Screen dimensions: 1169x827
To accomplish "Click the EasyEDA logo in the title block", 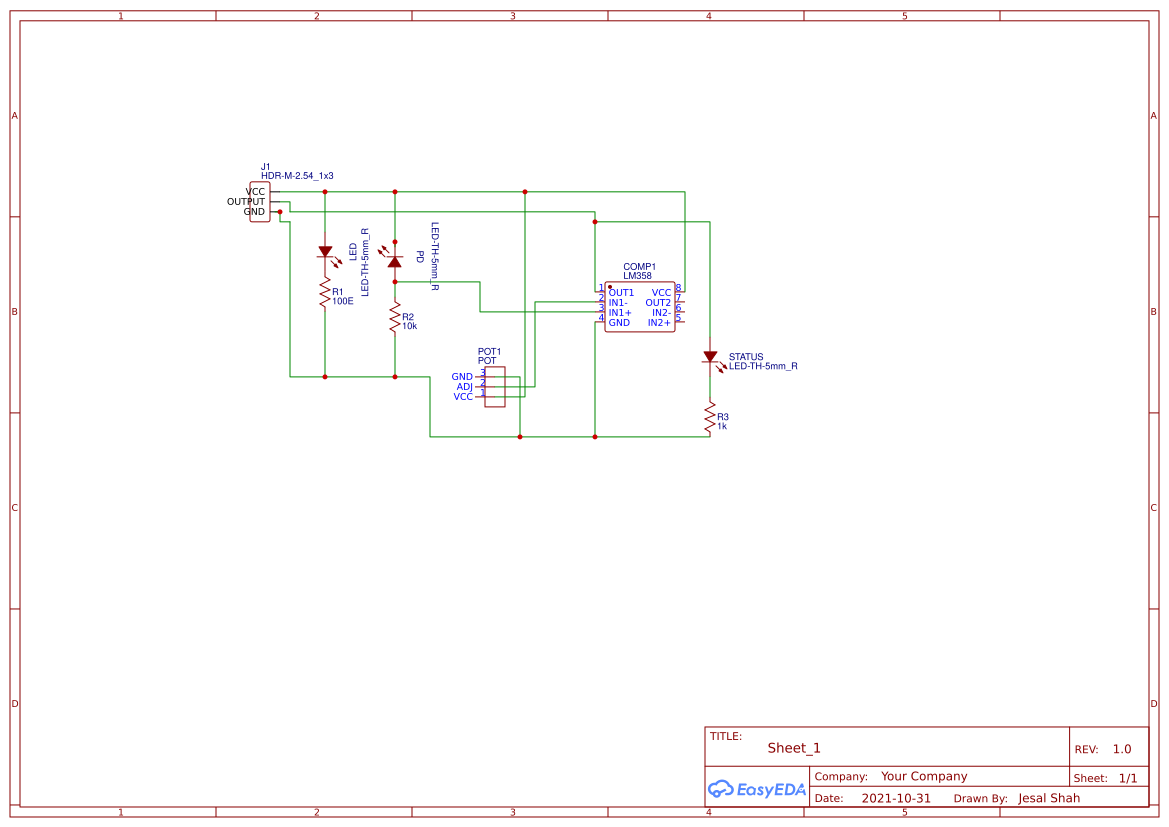I will pos(755,789).
